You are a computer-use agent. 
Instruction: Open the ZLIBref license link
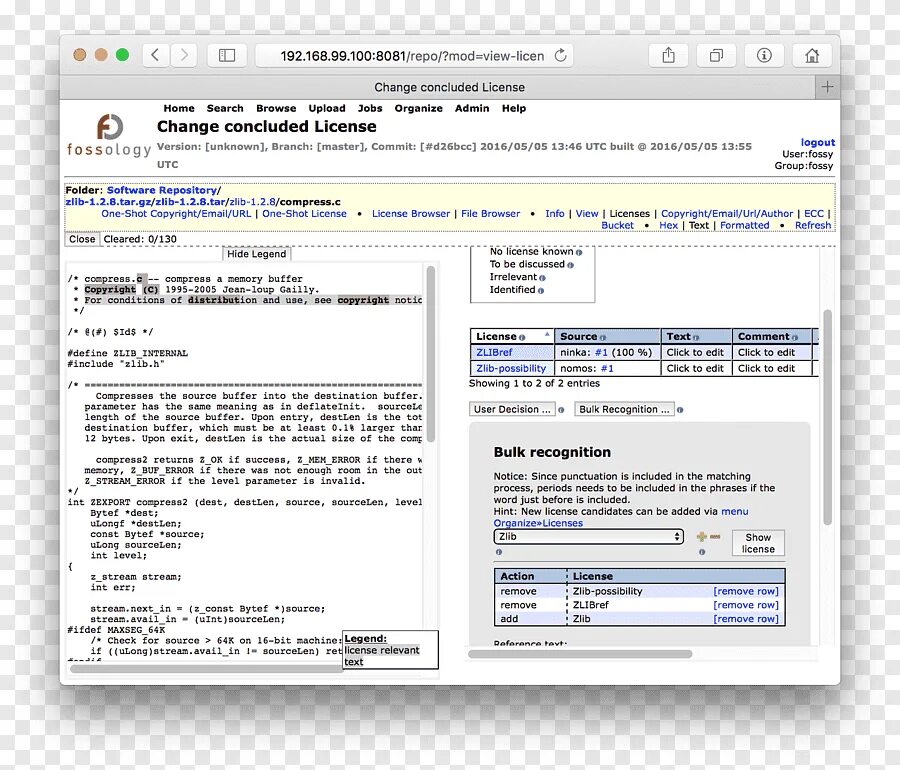click(494, 352)
